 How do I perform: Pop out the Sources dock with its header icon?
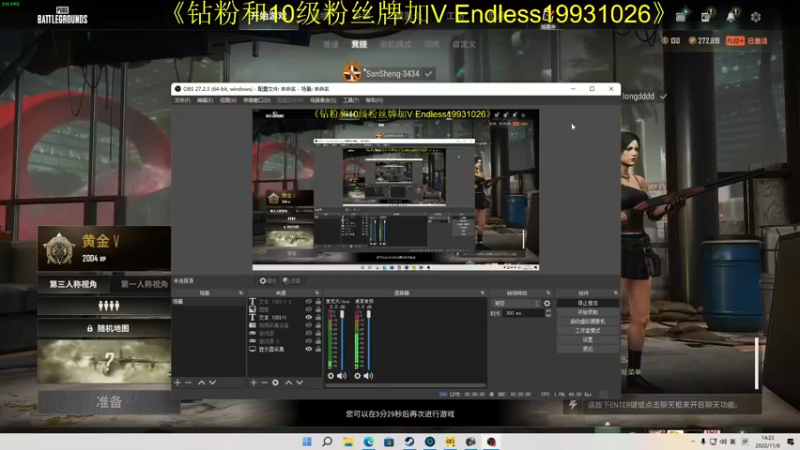(x=317, y=293)
